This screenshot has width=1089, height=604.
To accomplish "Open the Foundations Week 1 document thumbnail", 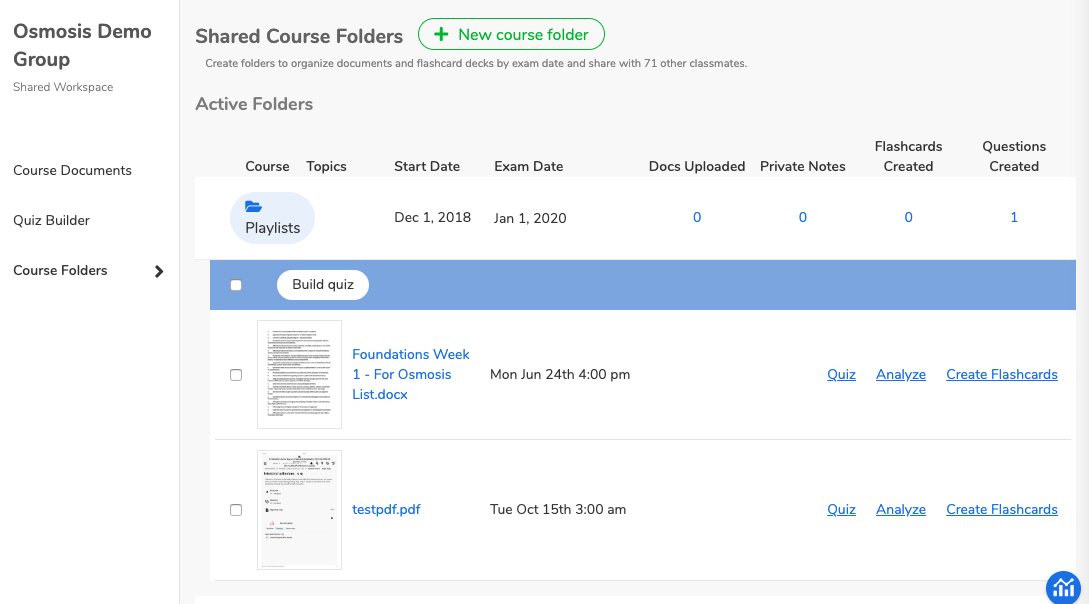I will click(x=299, y=374).
